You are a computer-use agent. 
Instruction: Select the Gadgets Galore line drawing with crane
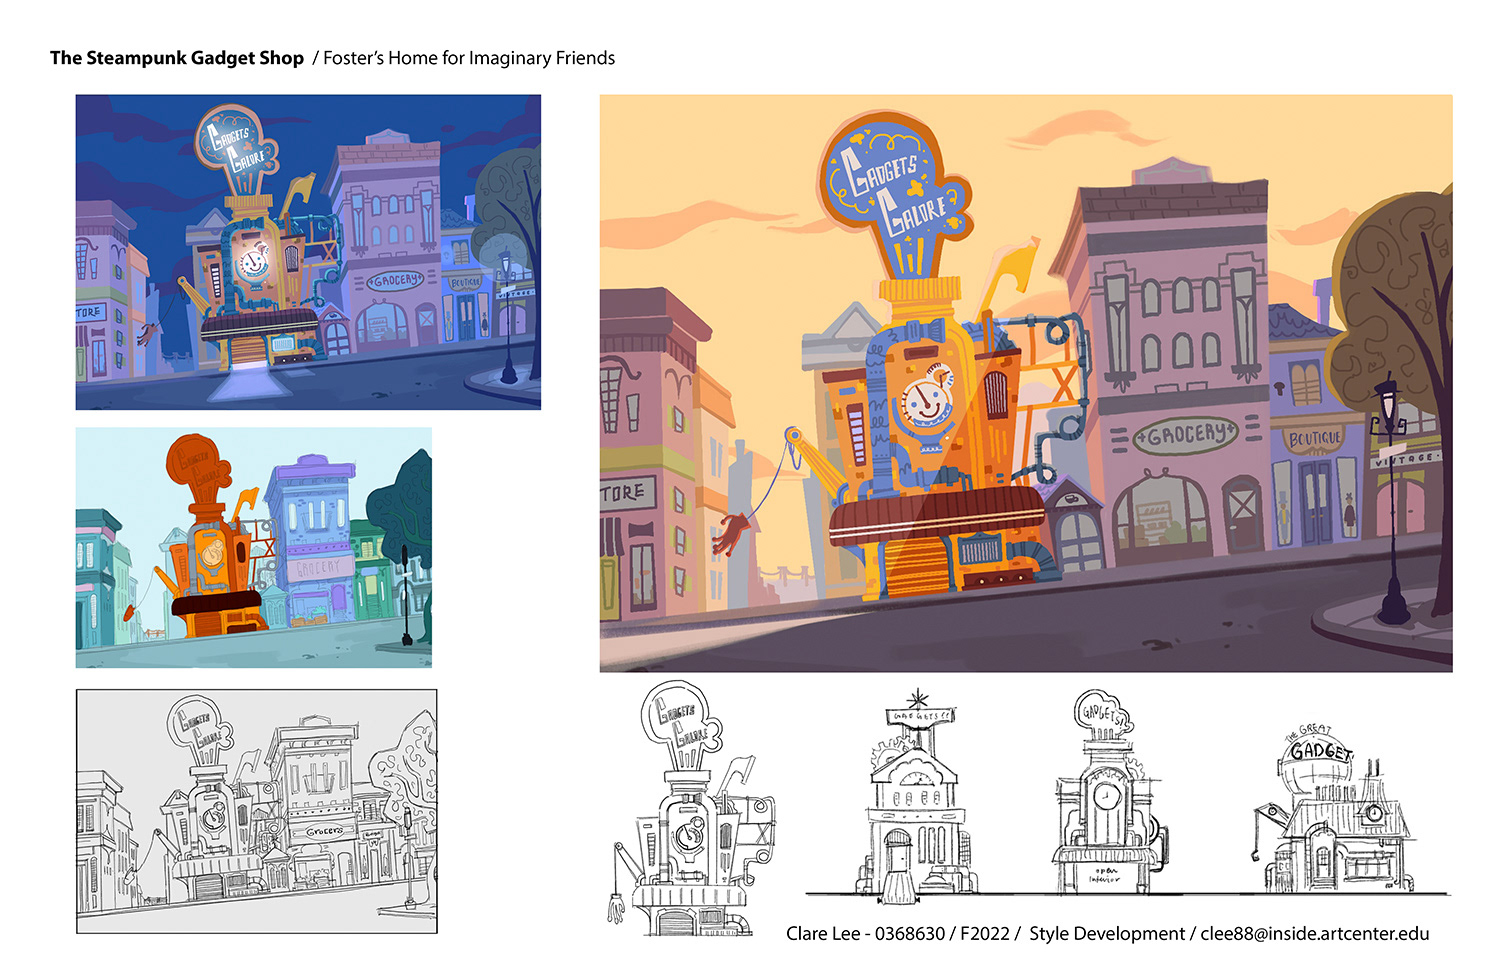coord(692,809)
